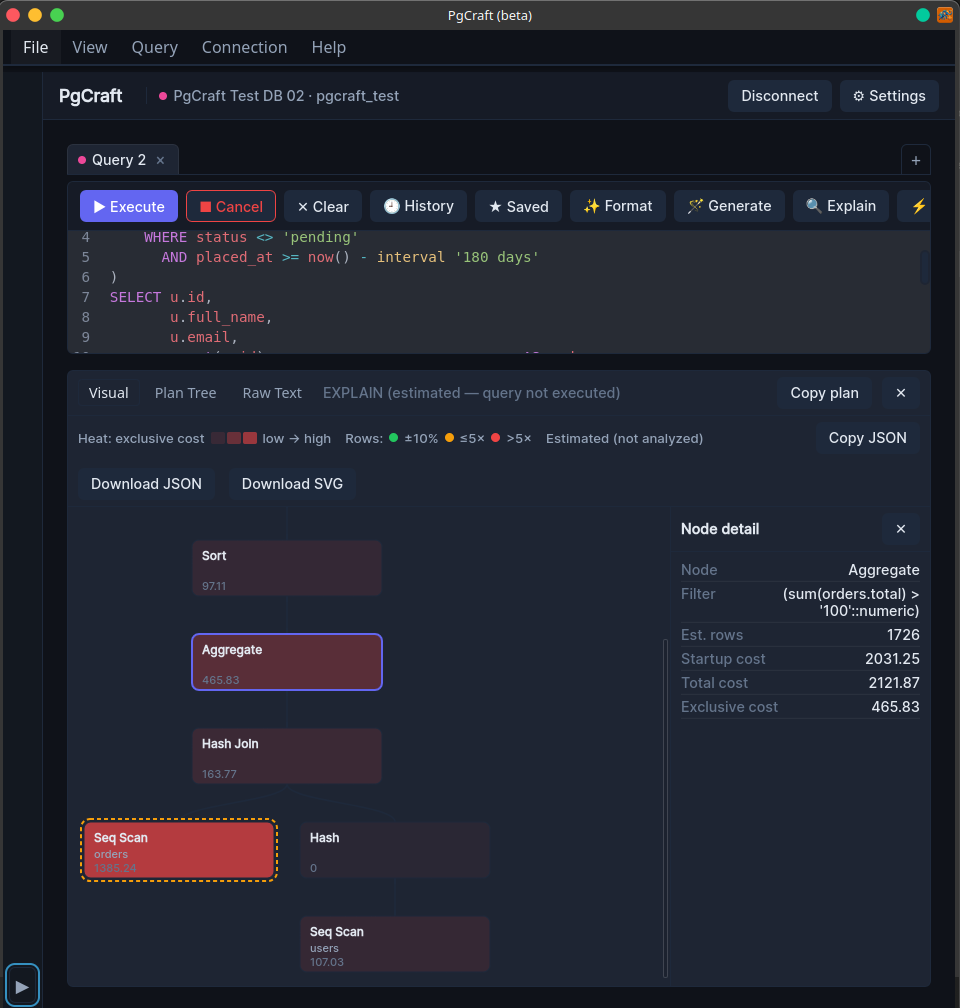The width and height of the screenshot is (960, 1008).
Task: Open the Help menu
Action: pyautogui.click(x=329, y=48)
